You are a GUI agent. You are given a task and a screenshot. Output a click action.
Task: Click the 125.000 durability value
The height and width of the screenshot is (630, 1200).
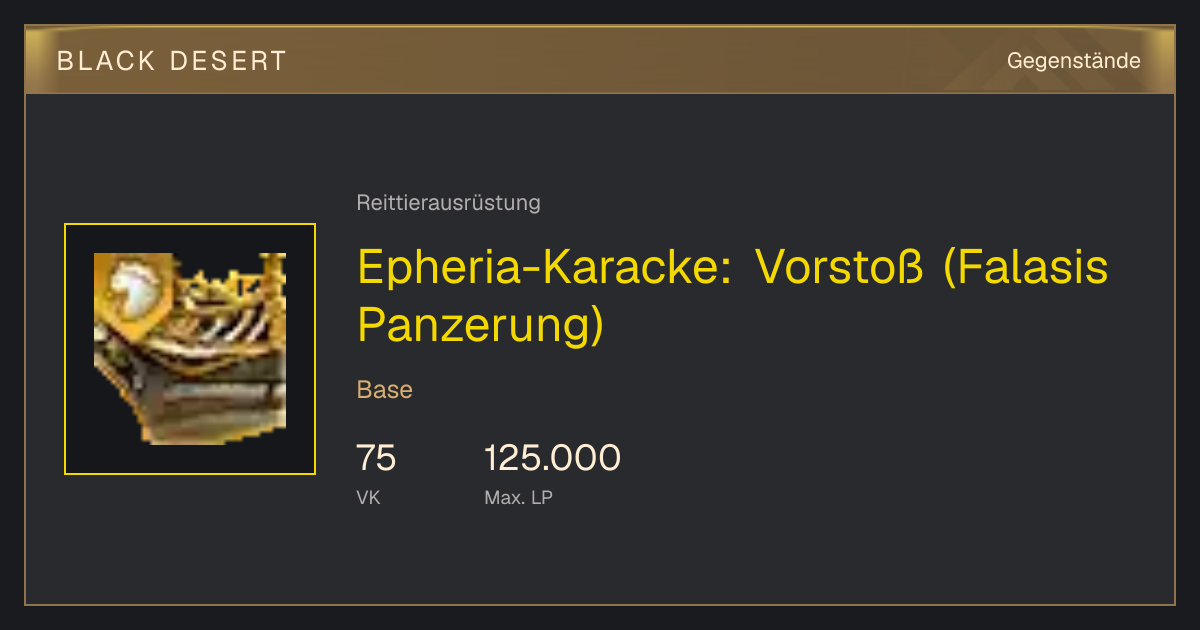pyautogui.click(x=552, y=459)
